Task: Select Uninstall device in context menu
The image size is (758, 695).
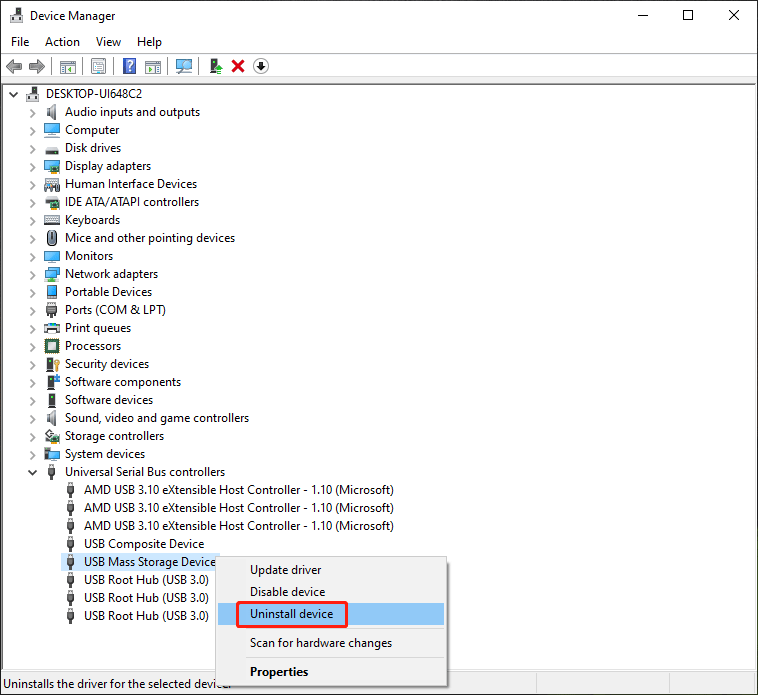Action: click(x=331, y=614)
